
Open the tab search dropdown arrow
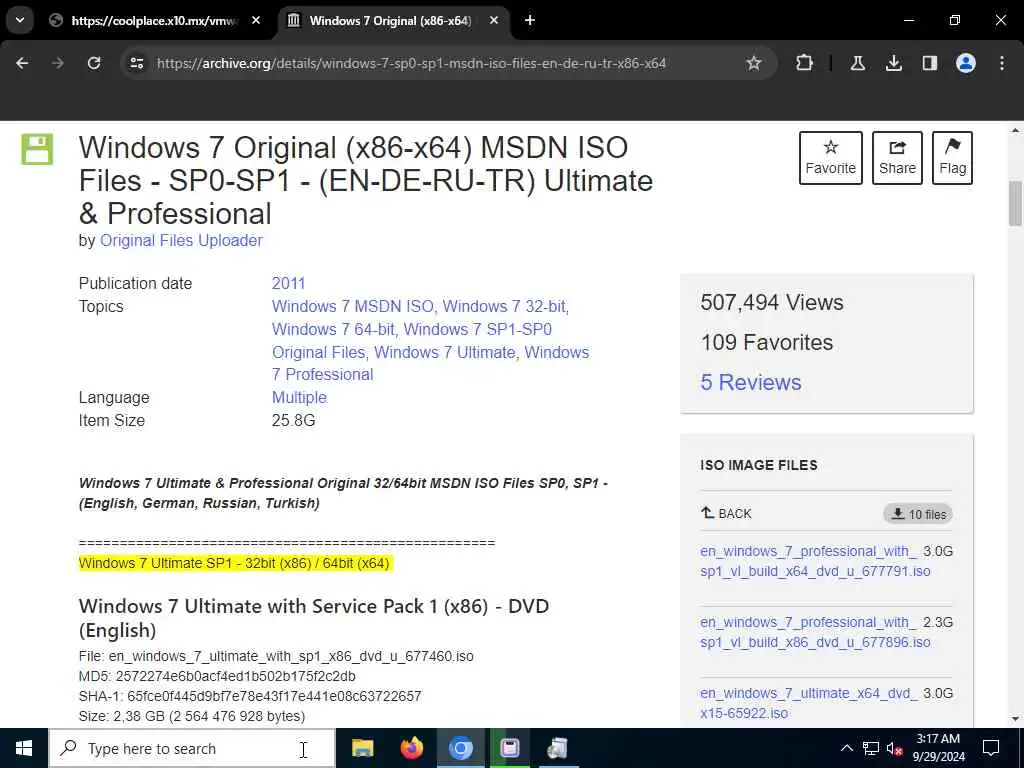coord(20,20)
